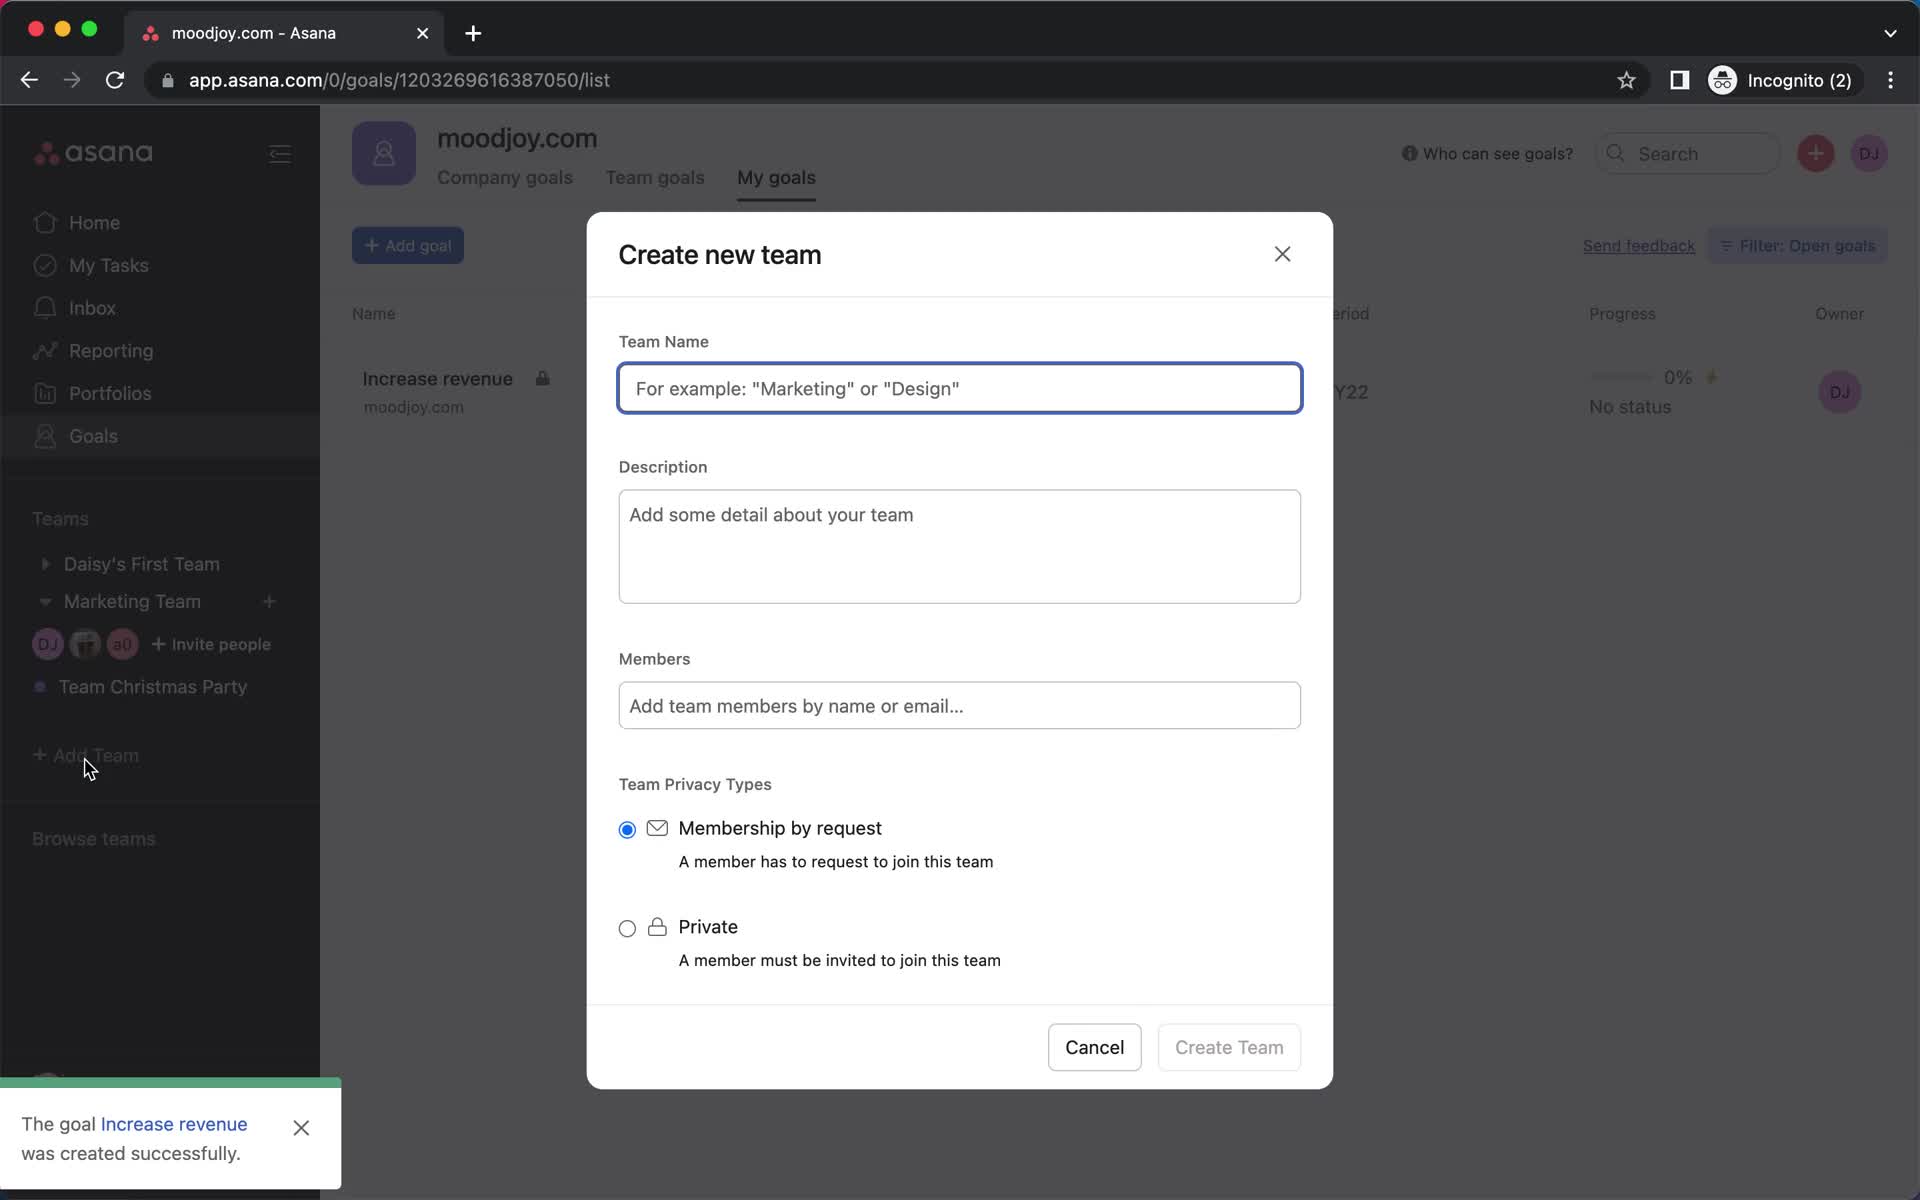Image resolution: width=1920 pixels, height=1200 pixels.
Task: Click the Reporting chart icon
Action: [x=45, y=351]
